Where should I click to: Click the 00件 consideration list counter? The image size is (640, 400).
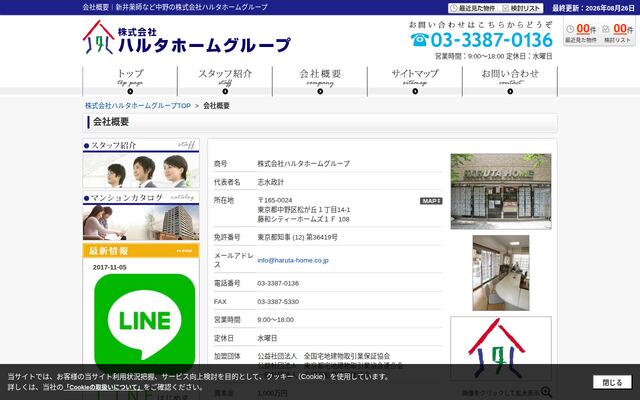coord(618,33)
